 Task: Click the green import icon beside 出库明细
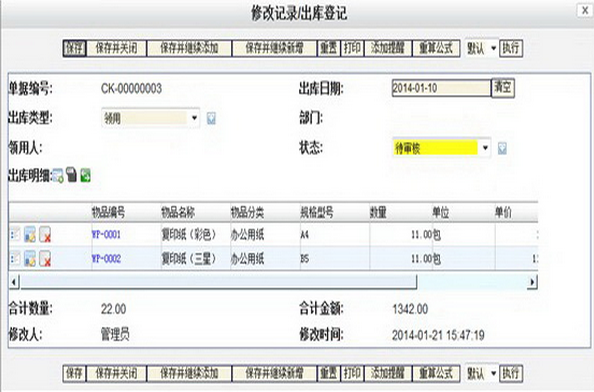click(x=86, y=175)
